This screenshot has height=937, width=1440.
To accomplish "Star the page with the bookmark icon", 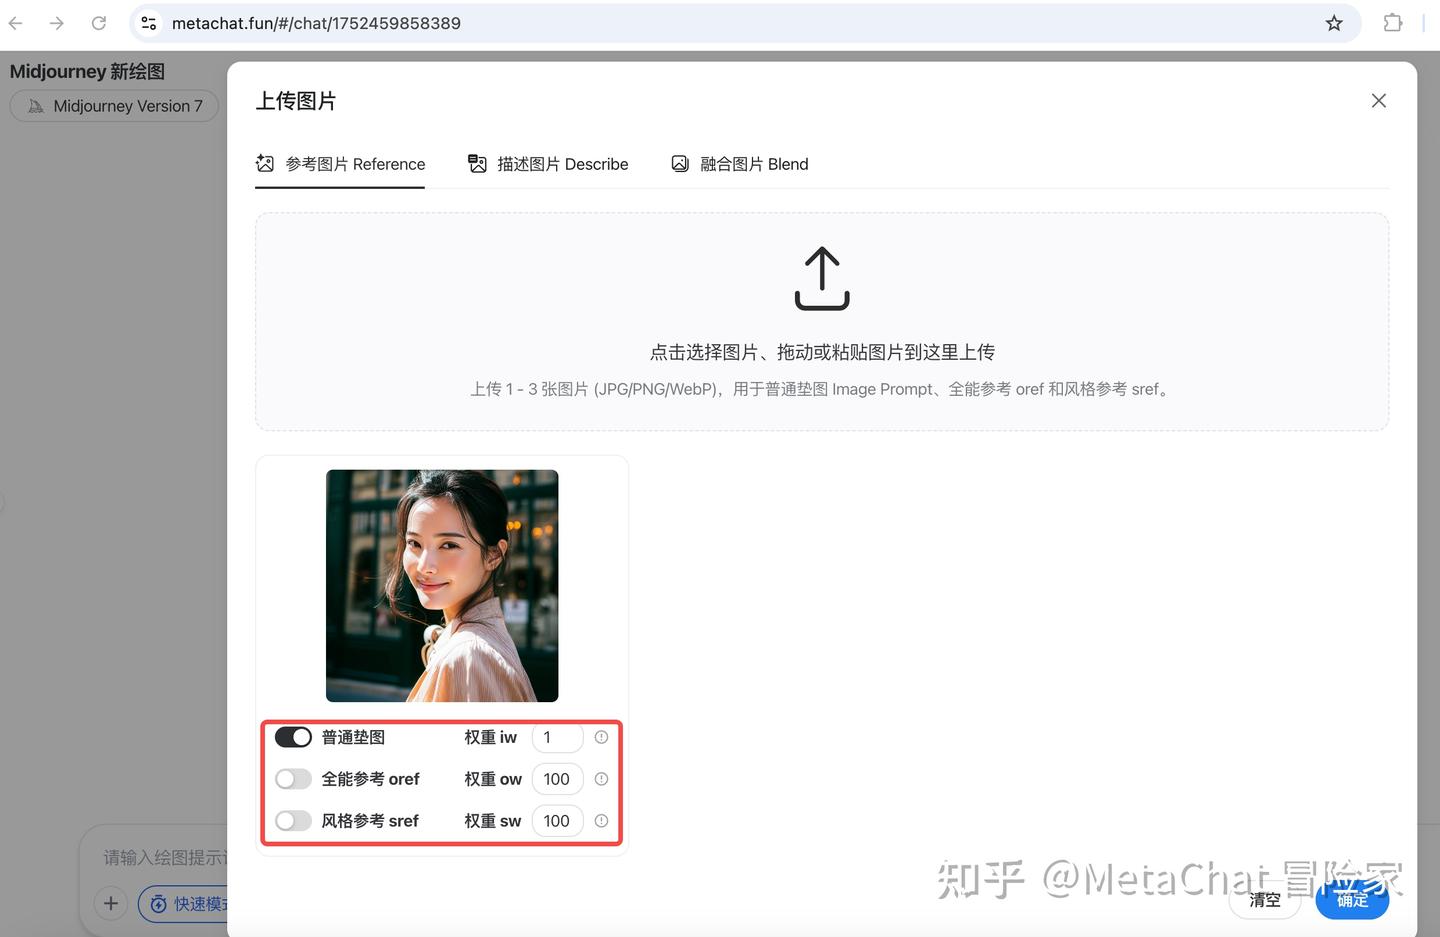I will pos(1333,22).
